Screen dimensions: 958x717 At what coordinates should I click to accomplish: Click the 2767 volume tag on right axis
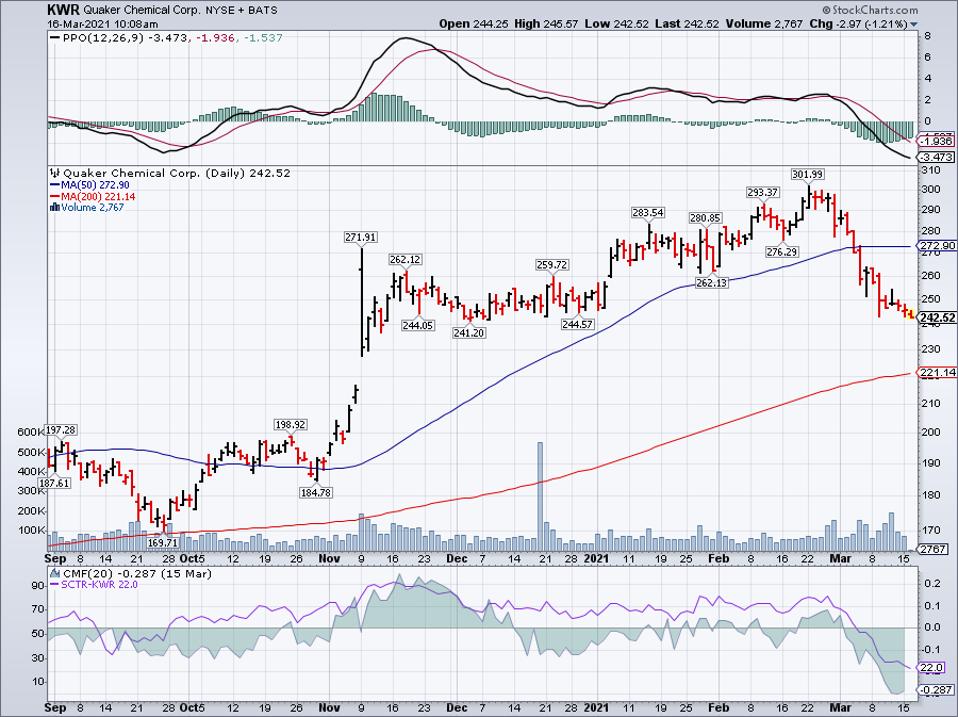[933, 549]
